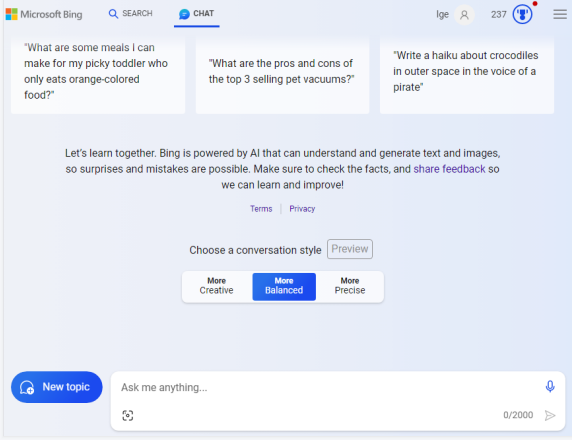
Task: Set conversation style to More Precise
Action: 350,286
